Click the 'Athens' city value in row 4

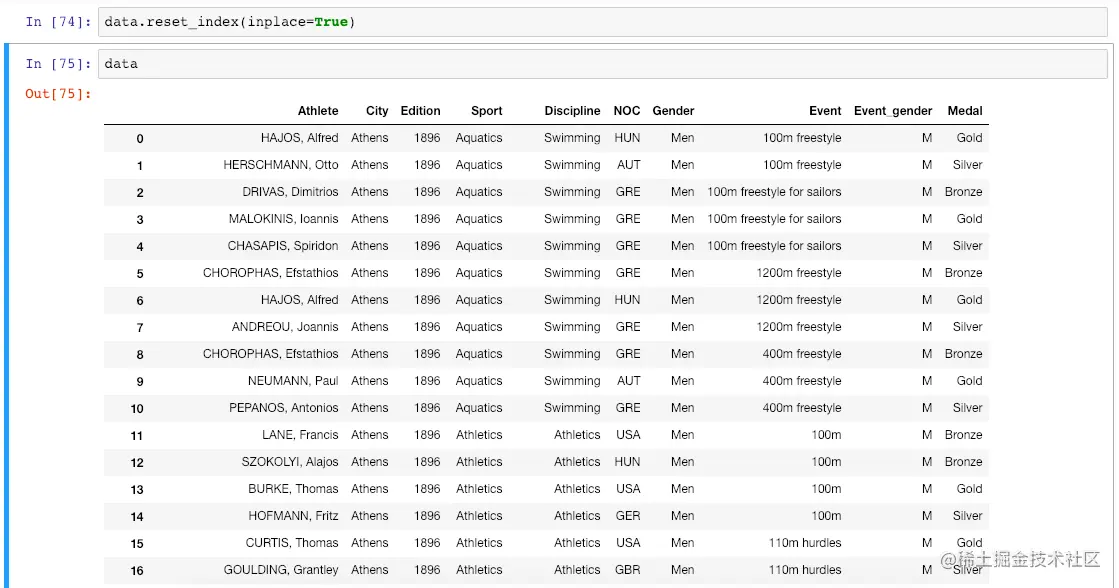pyautogui.click(x=370, y=246)
